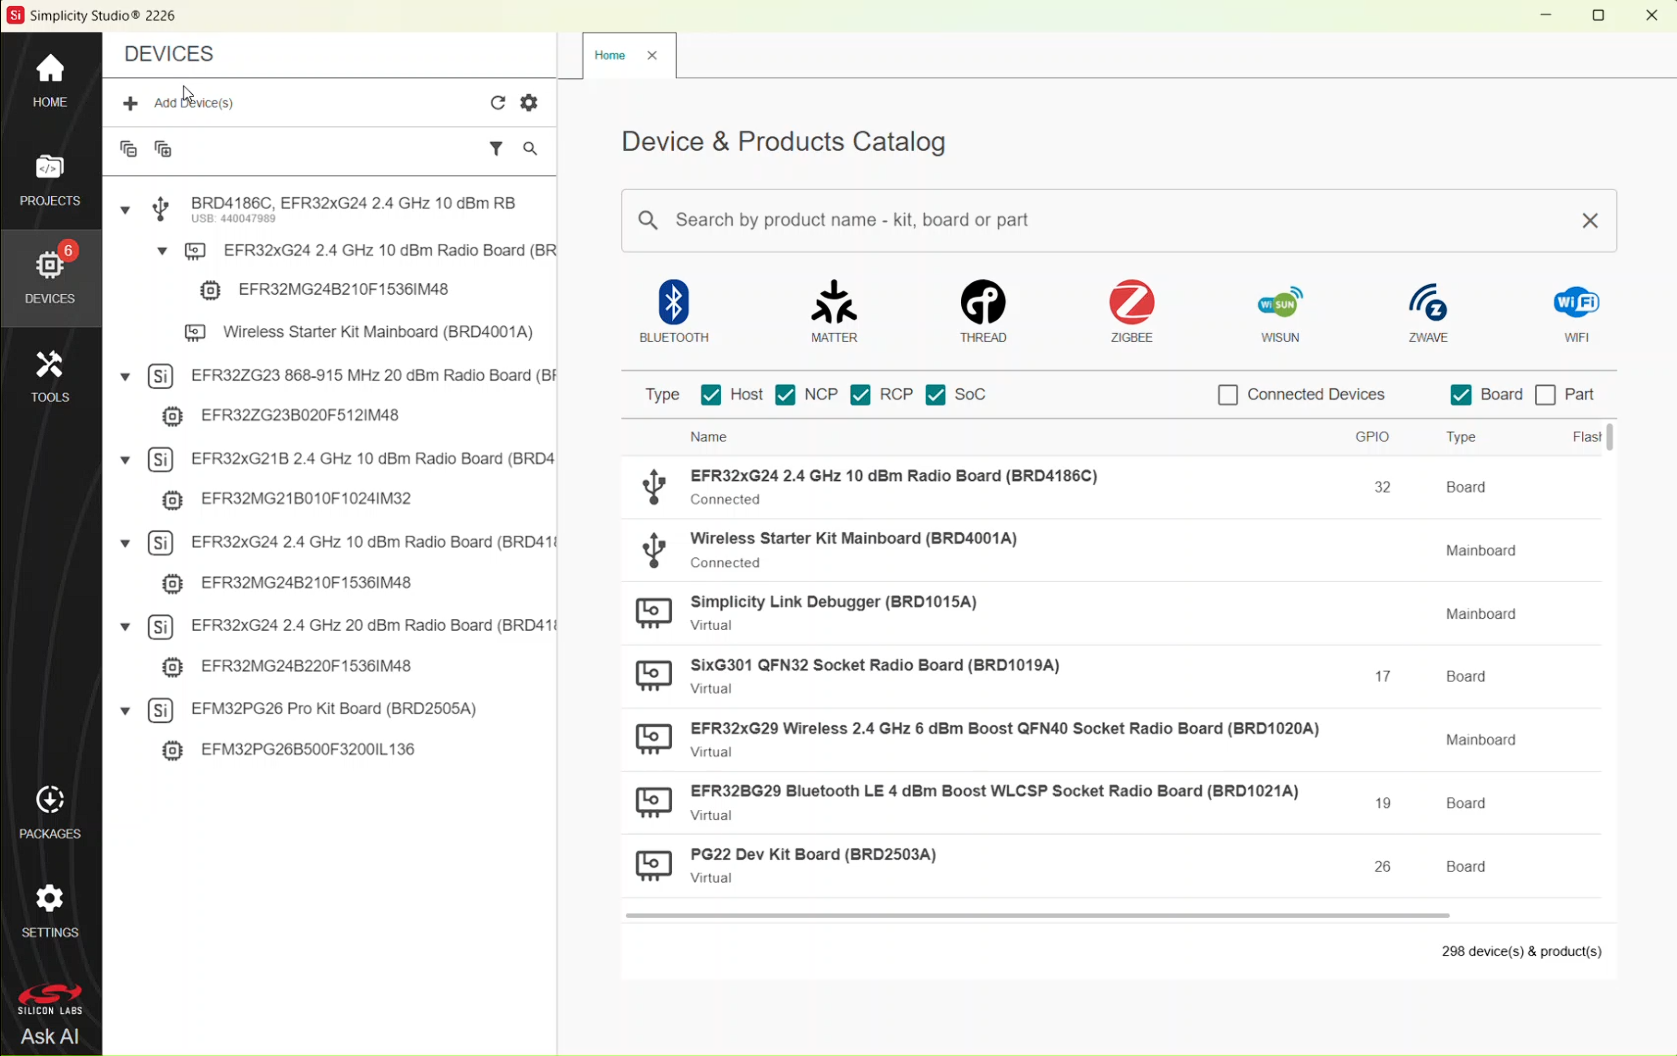Enable the Connected Devices checkbox
This screenshot has width=1677, height=1056.
1228,395
